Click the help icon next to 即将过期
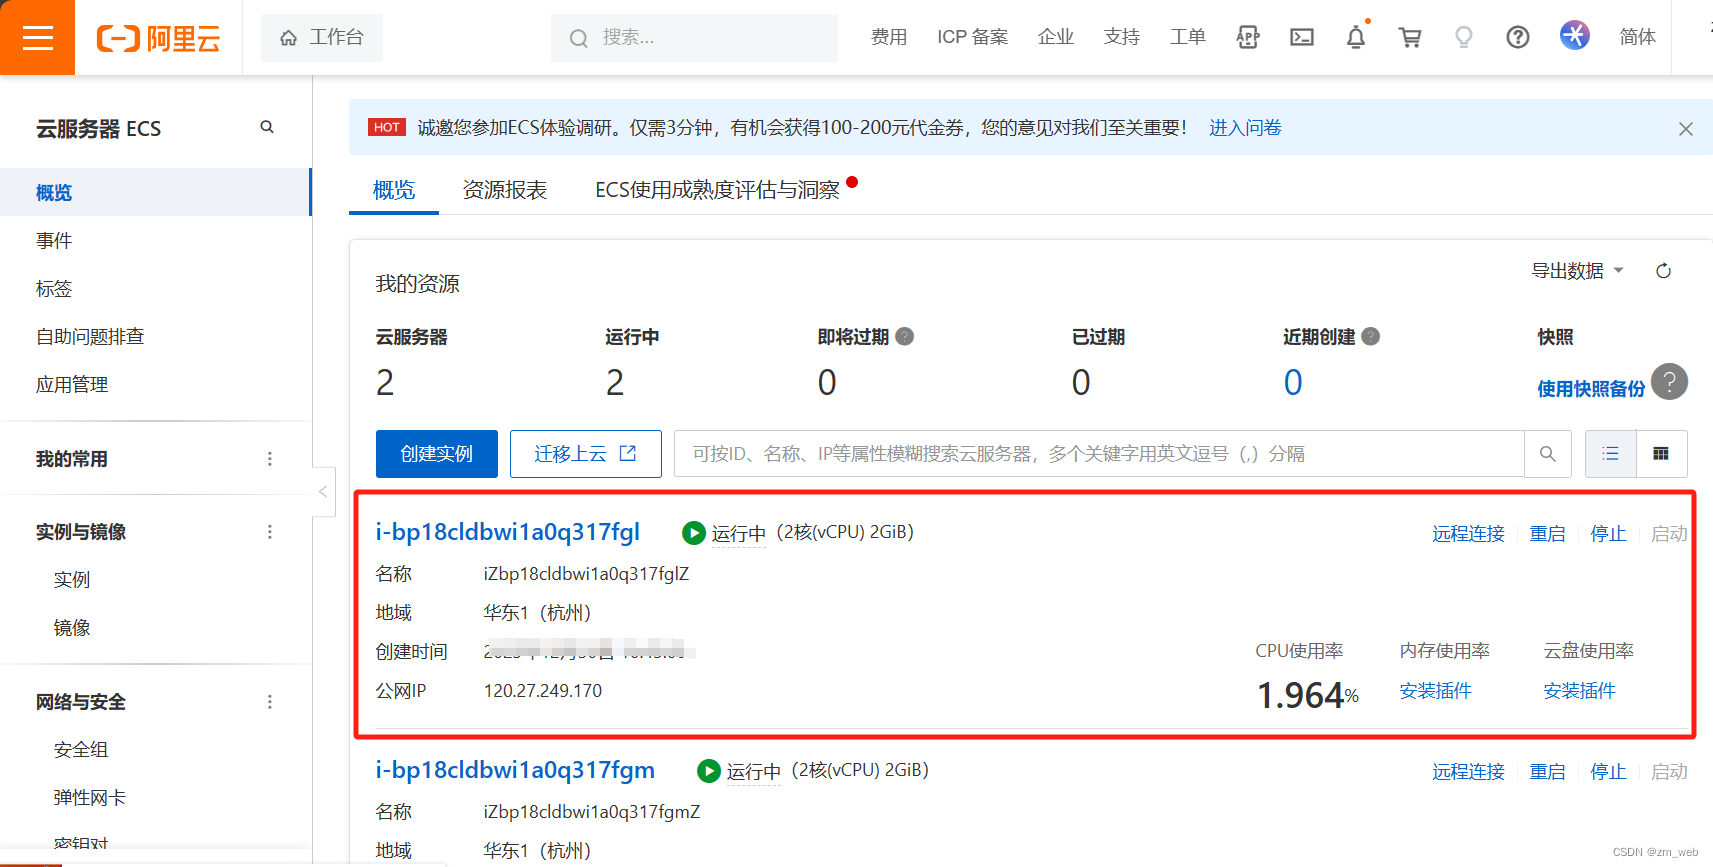 (x=904, y=337)
